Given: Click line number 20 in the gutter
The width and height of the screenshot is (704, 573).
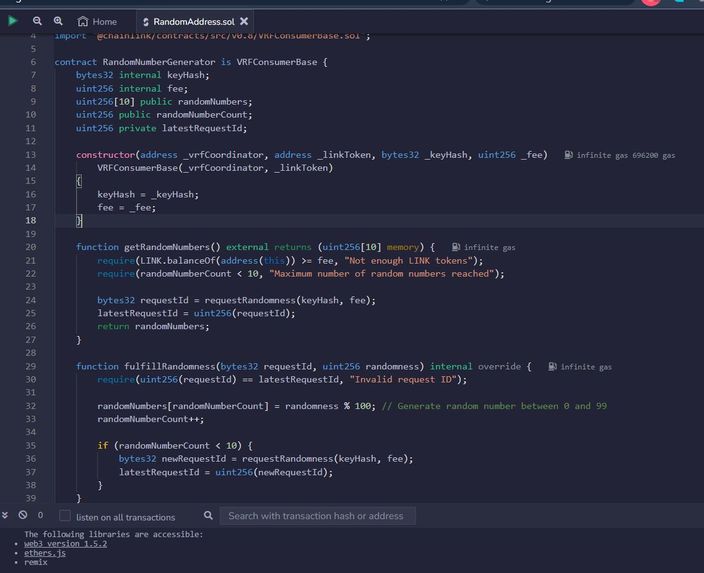Looking at the screenshot, I should click(31, 247).
